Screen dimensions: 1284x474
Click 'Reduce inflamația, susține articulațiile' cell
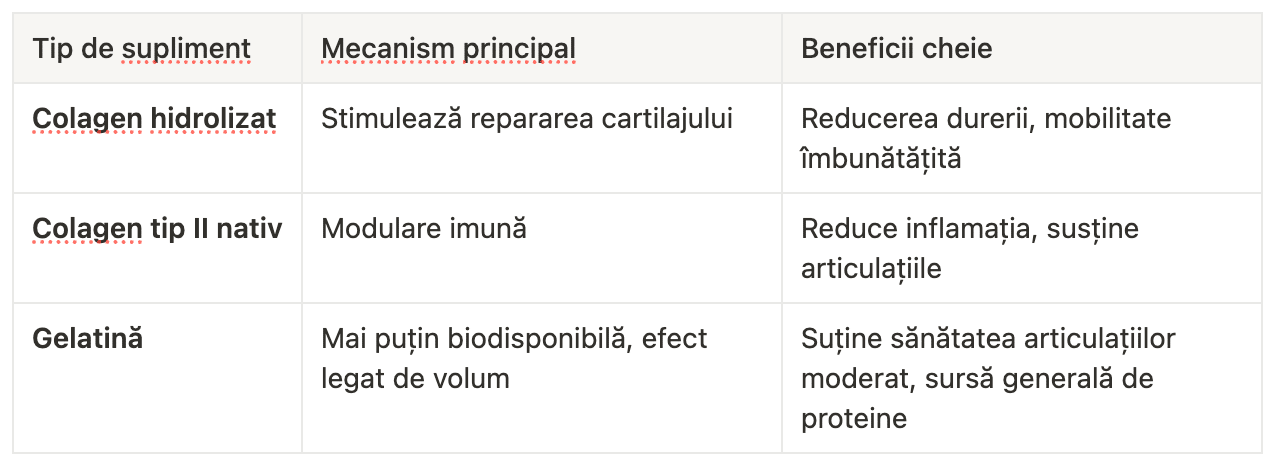pyautogui.click(x=1022, y=248)
